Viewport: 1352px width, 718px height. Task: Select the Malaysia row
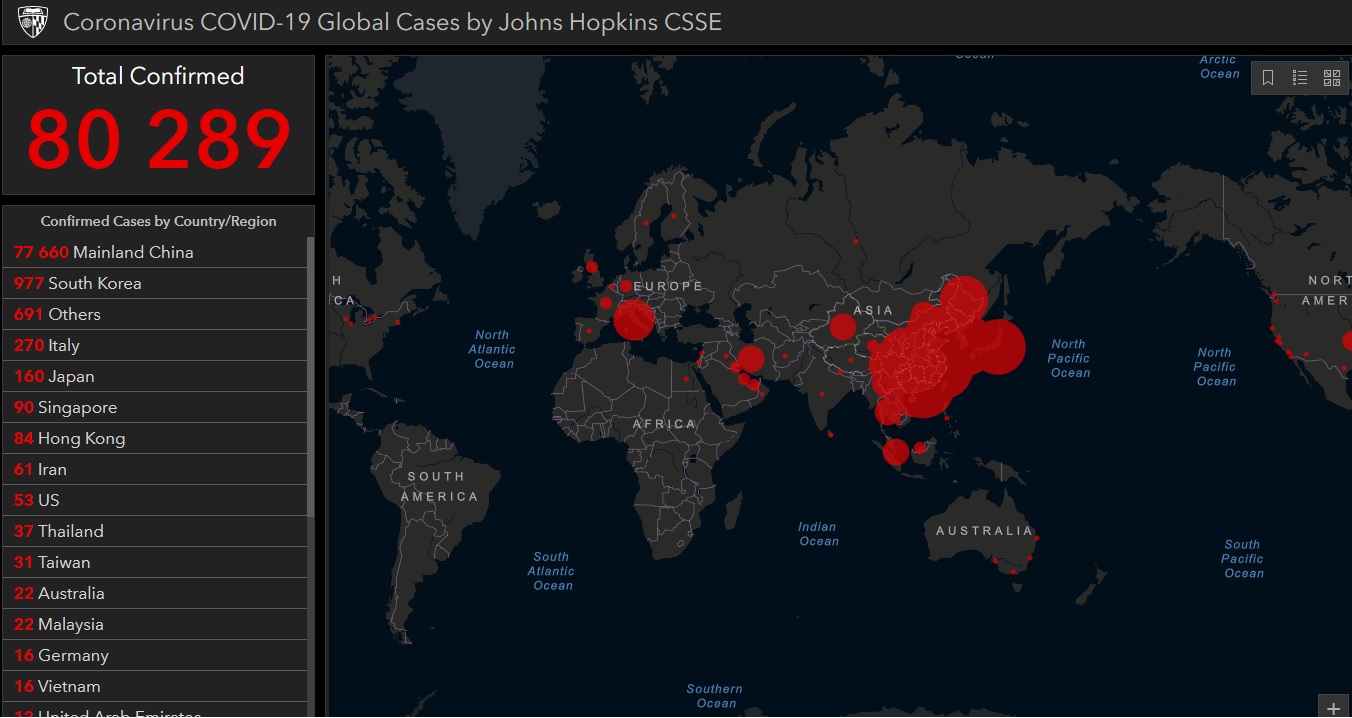tap(155, 624)
